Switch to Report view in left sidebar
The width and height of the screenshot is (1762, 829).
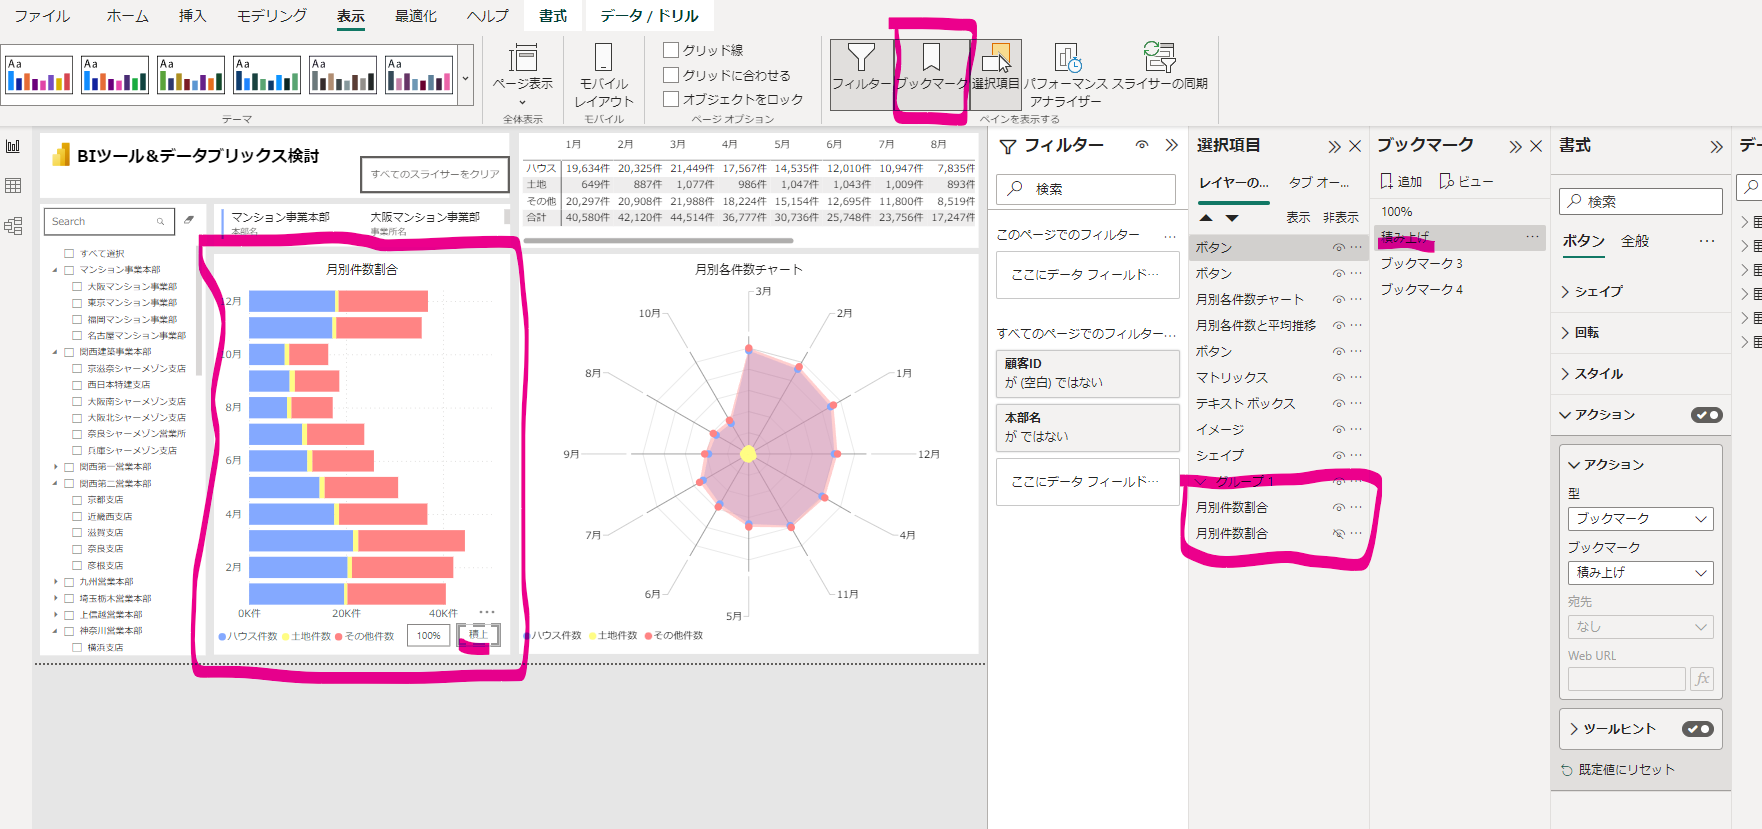point(13,146)
